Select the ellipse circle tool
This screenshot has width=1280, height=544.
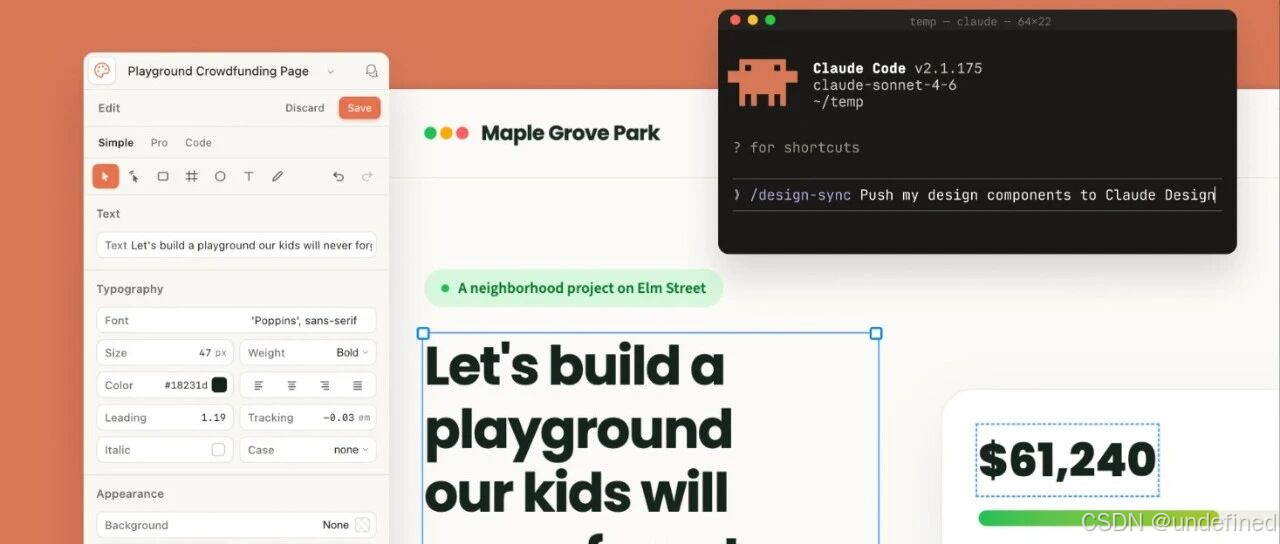(x=220, y=176)
